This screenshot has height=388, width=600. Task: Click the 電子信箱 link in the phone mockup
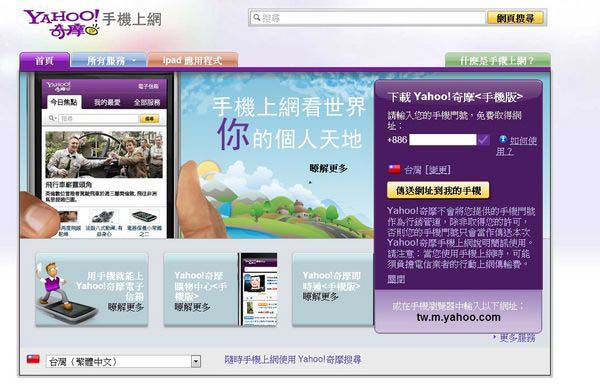[x=148, y=86]
